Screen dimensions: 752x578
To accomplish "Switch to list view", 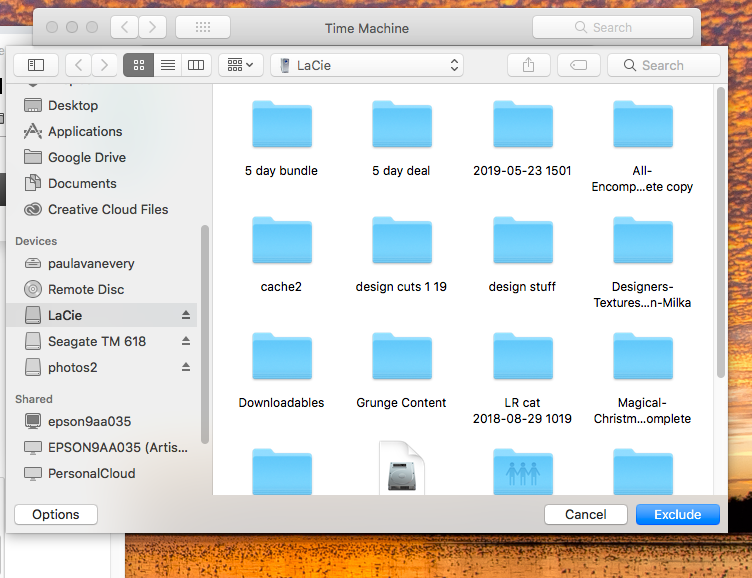I will pos(167,65).
